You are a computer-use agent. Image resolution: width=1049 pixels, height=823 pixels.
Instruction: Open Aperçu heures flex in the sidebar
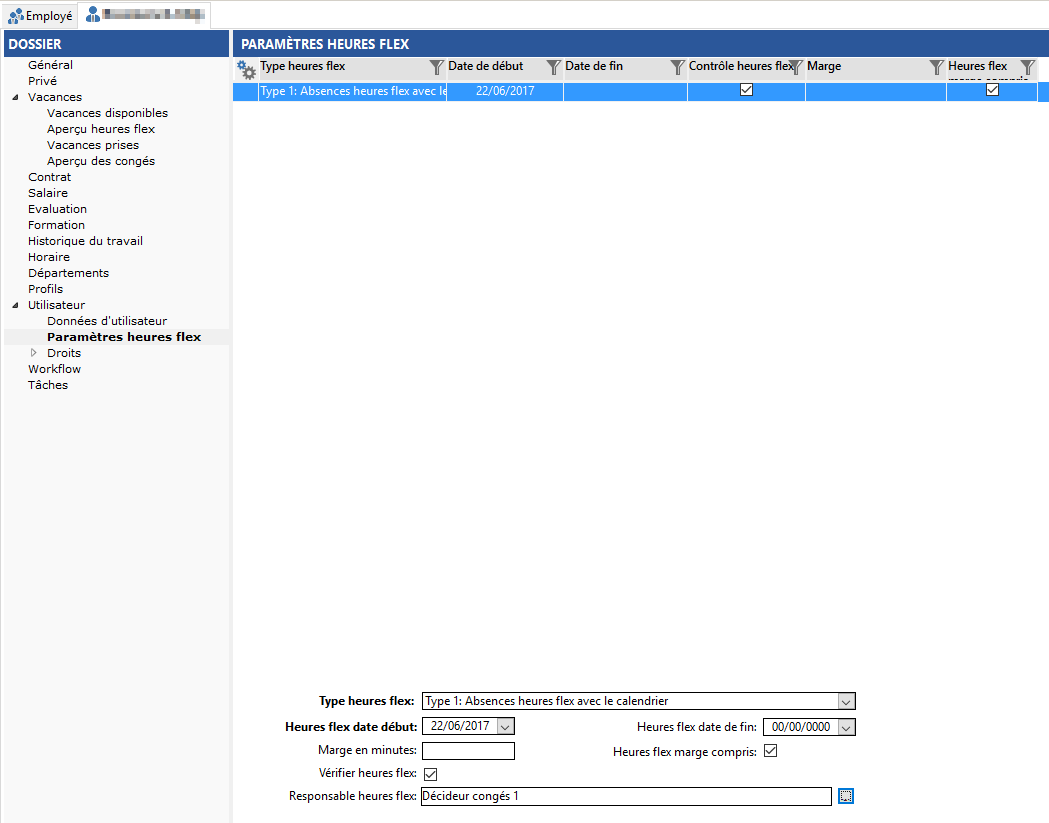100,129
